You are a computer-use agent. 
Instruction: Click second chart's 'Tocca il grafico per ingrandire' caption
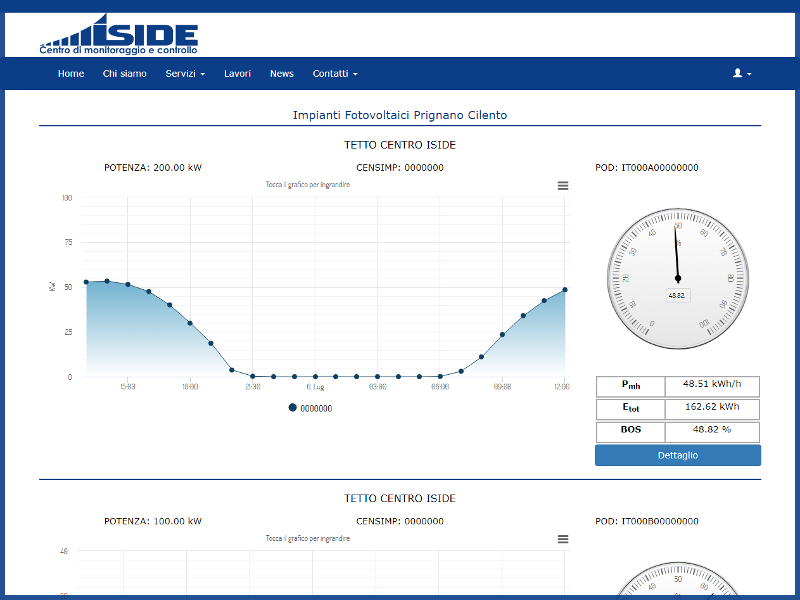coord(308,538)
